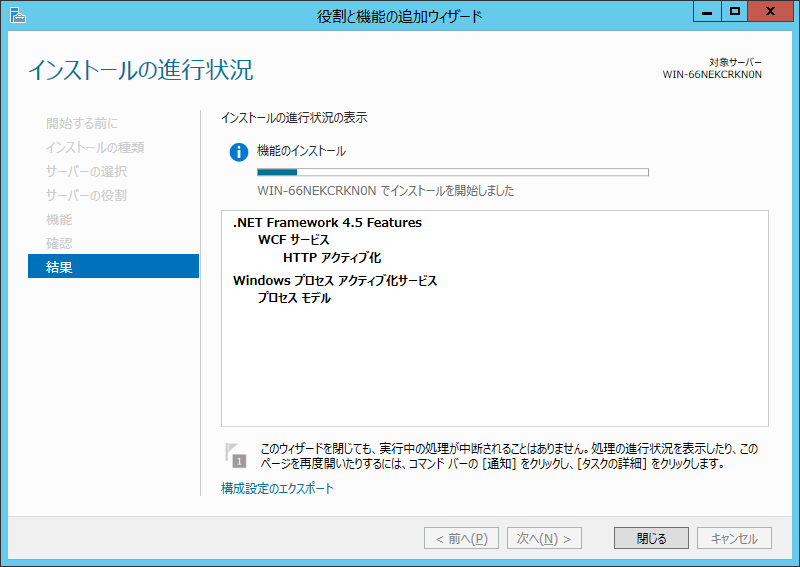Select 機能 step in sidebar
The height and width of the screenshot is (567, 800).
coord(59,219)
